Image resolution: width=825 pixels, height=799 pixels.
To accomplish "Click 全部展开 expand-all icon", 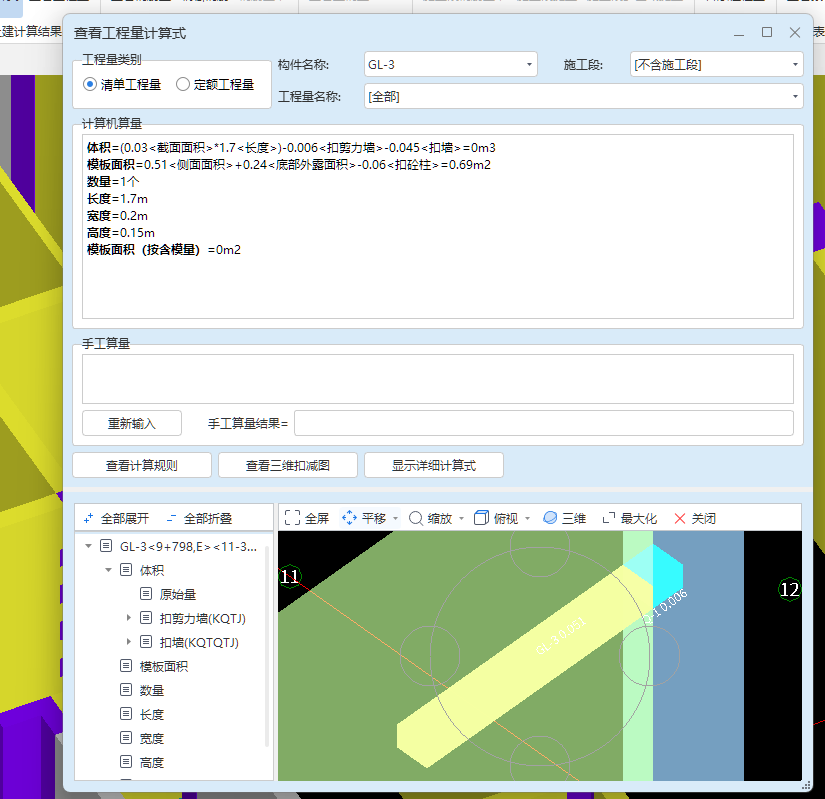I will [x=88, y=519].
